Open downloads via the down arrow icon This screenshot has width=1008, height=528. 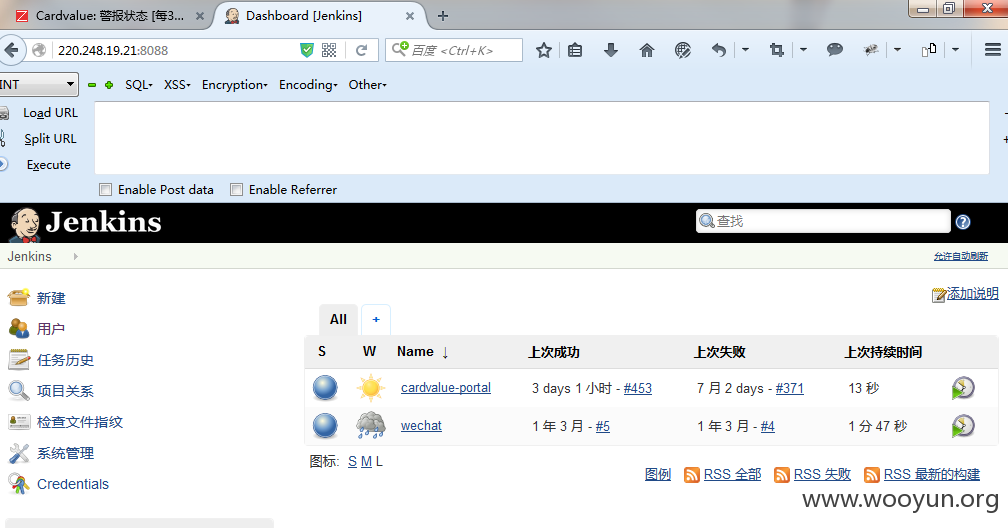611,50
